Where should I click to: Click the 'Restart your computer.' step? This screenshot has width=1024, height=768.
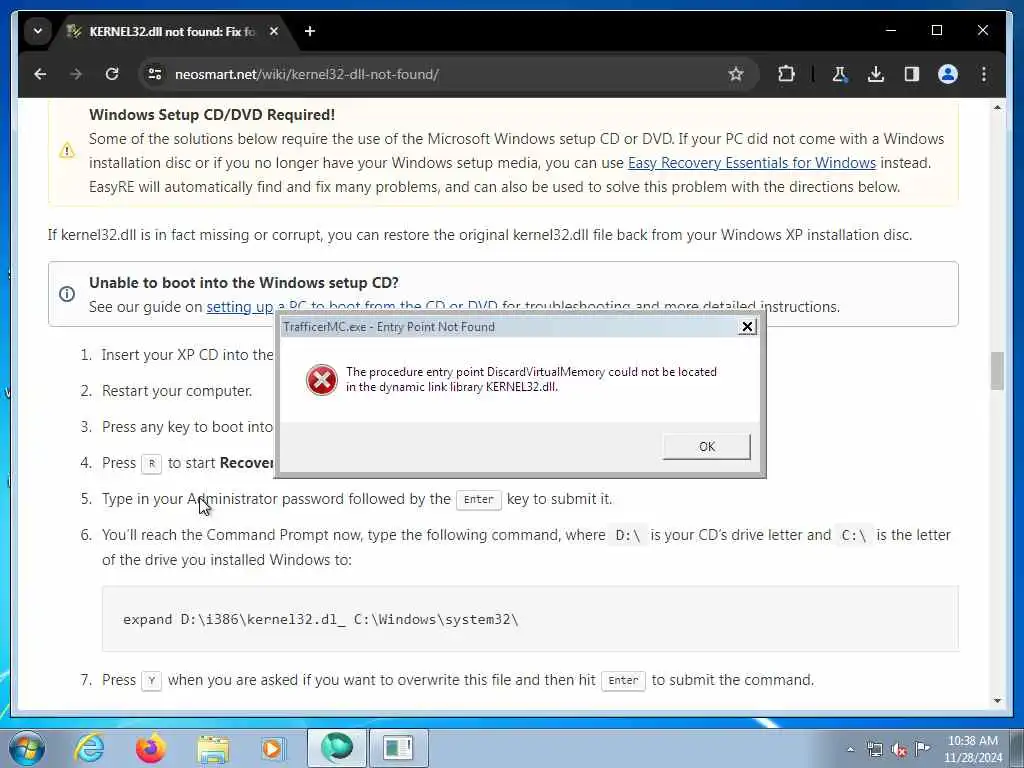(177, 391)
